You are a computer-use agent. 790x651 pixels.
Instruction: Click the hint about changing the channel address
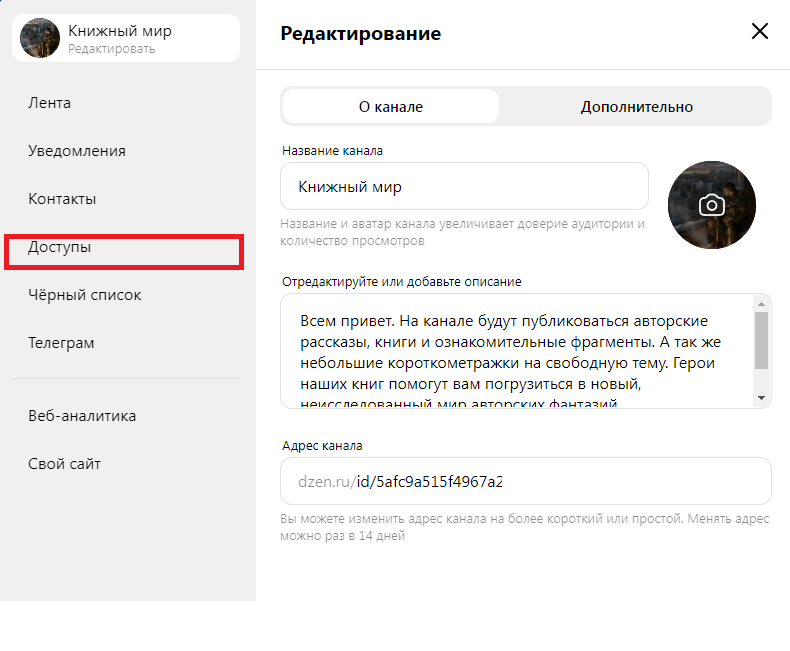pyautogui.click(x=524, y=527)
